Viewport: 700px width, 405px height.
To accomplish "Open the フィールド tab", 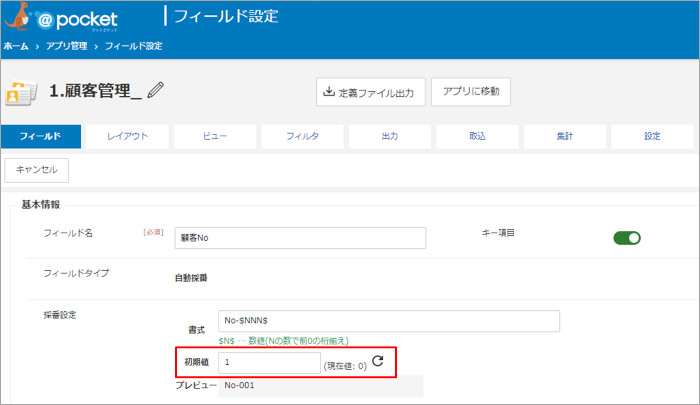I will 41,136.
